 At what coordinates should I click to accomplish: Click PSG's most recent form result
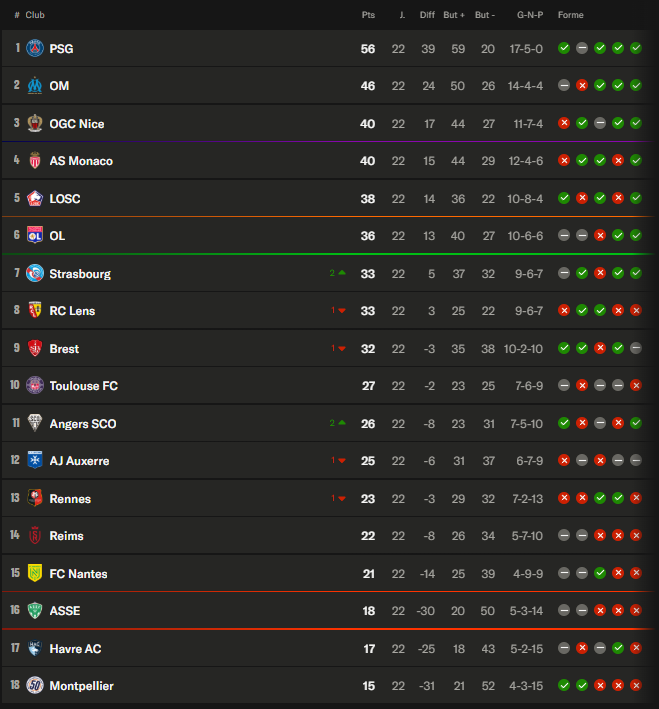[636, 48]
